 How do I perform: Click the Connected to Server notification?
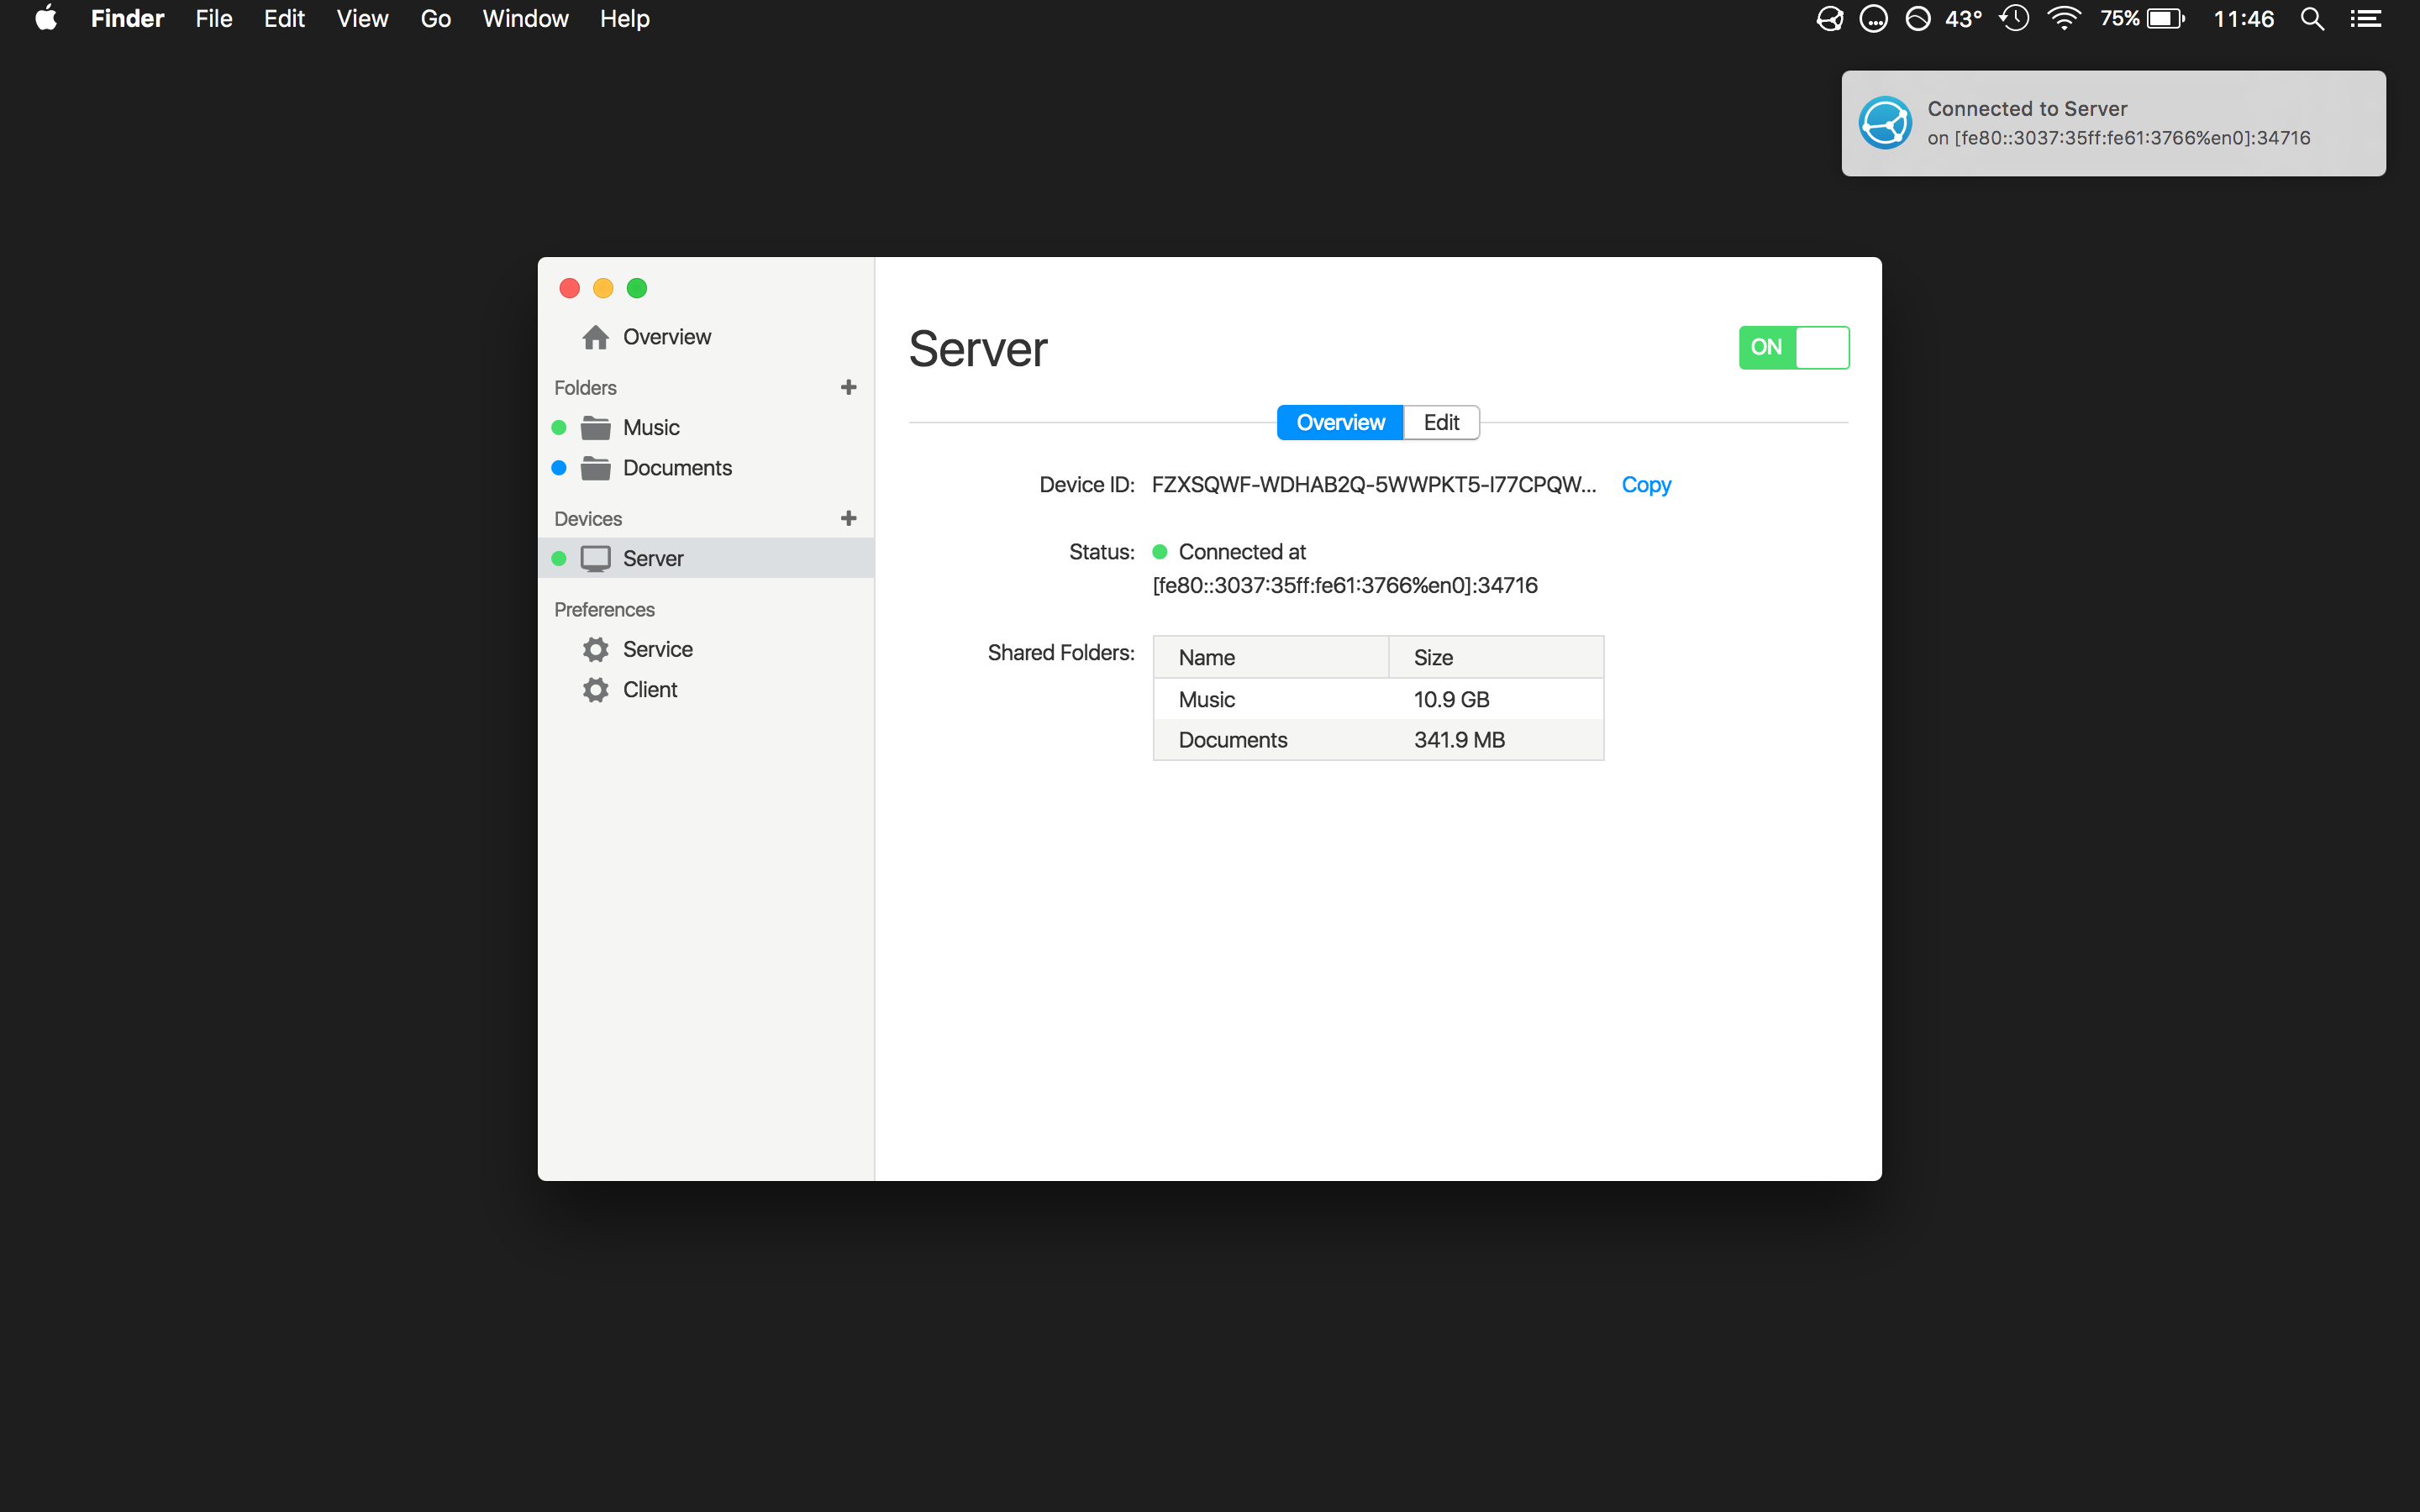pyautogui.click(x=2112, y=123)
